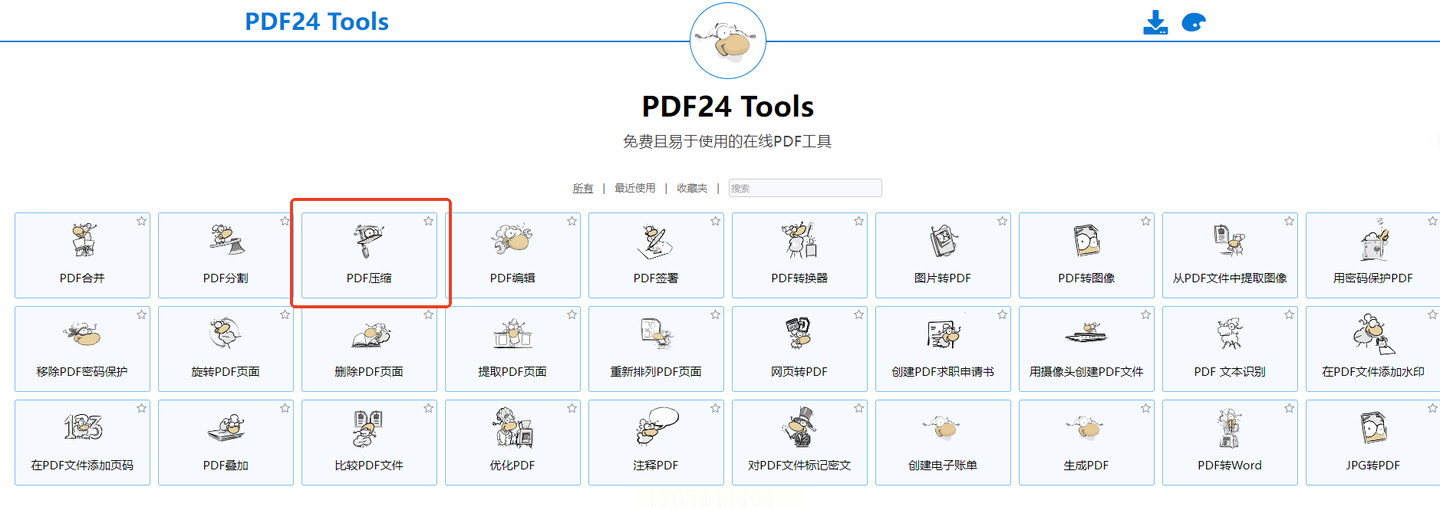This screenshot has height=507, width=1440.
Task: Favorite the PDF转Word tool with its star
Action: pos(1289,408)
